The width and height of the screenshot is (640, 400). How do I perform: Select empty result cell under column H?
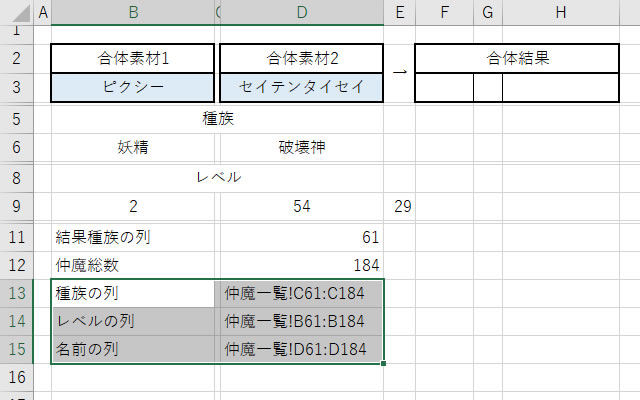click(561, 87)
